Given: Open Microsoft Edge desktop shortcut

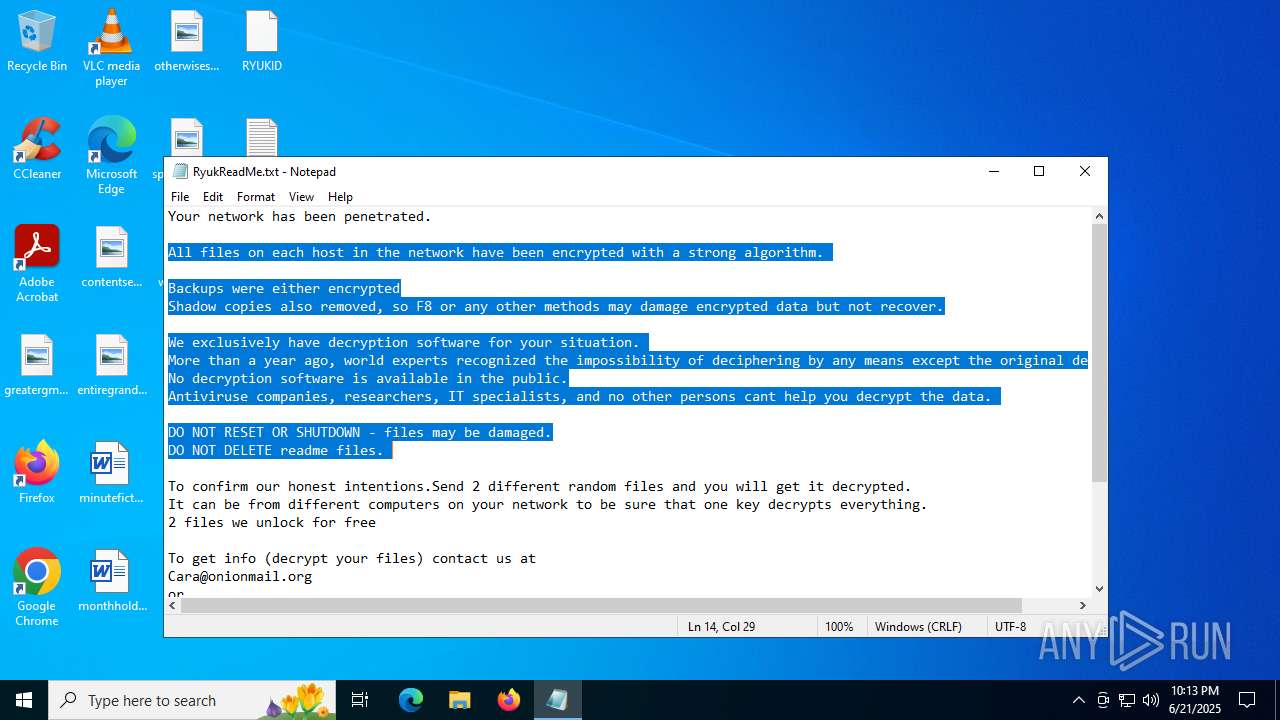Looking at the screenshot, I should tap(111, 156).
